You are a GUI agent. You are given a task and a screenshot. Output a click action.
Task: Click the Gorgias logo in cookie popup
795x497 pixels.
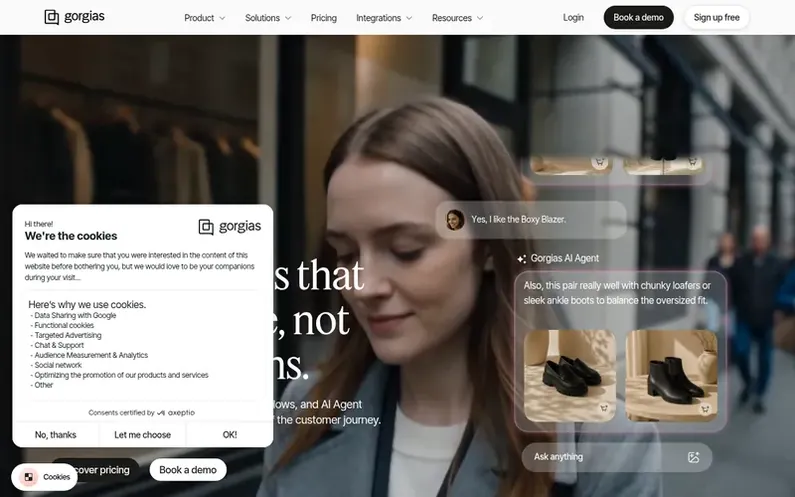click(x=230, y=226)
